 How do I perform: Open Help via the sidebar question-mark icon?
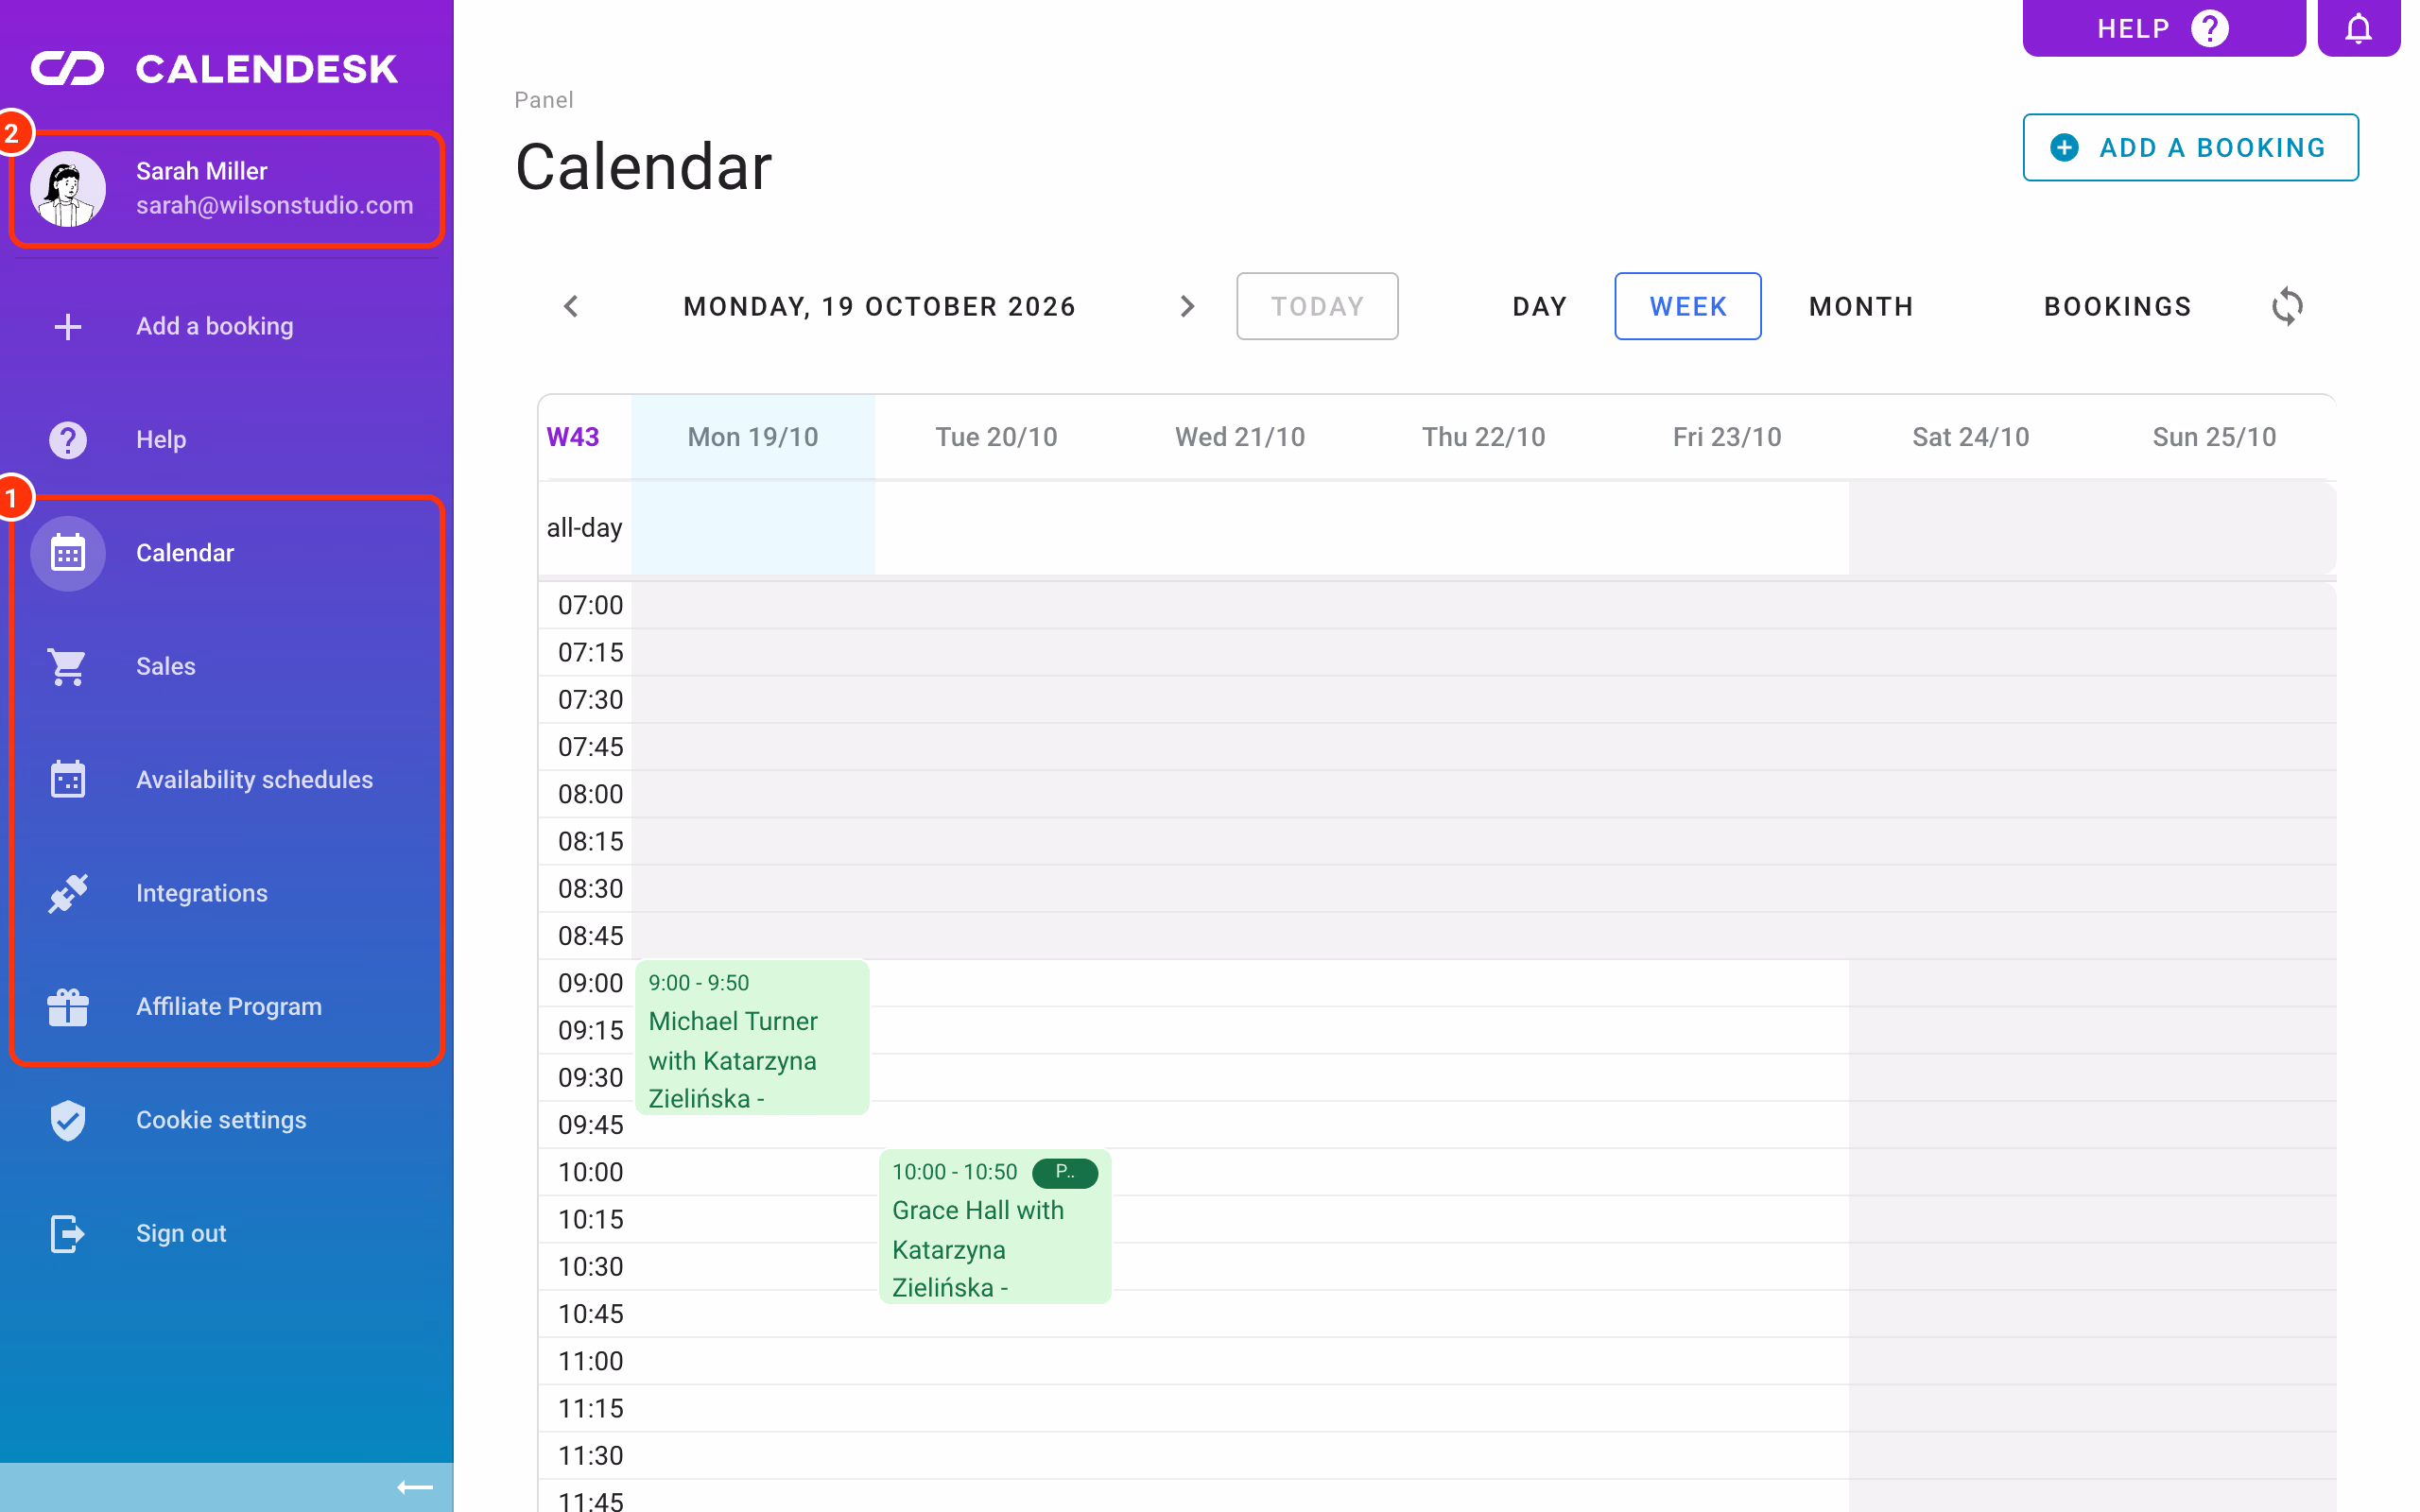click(68, 439)
